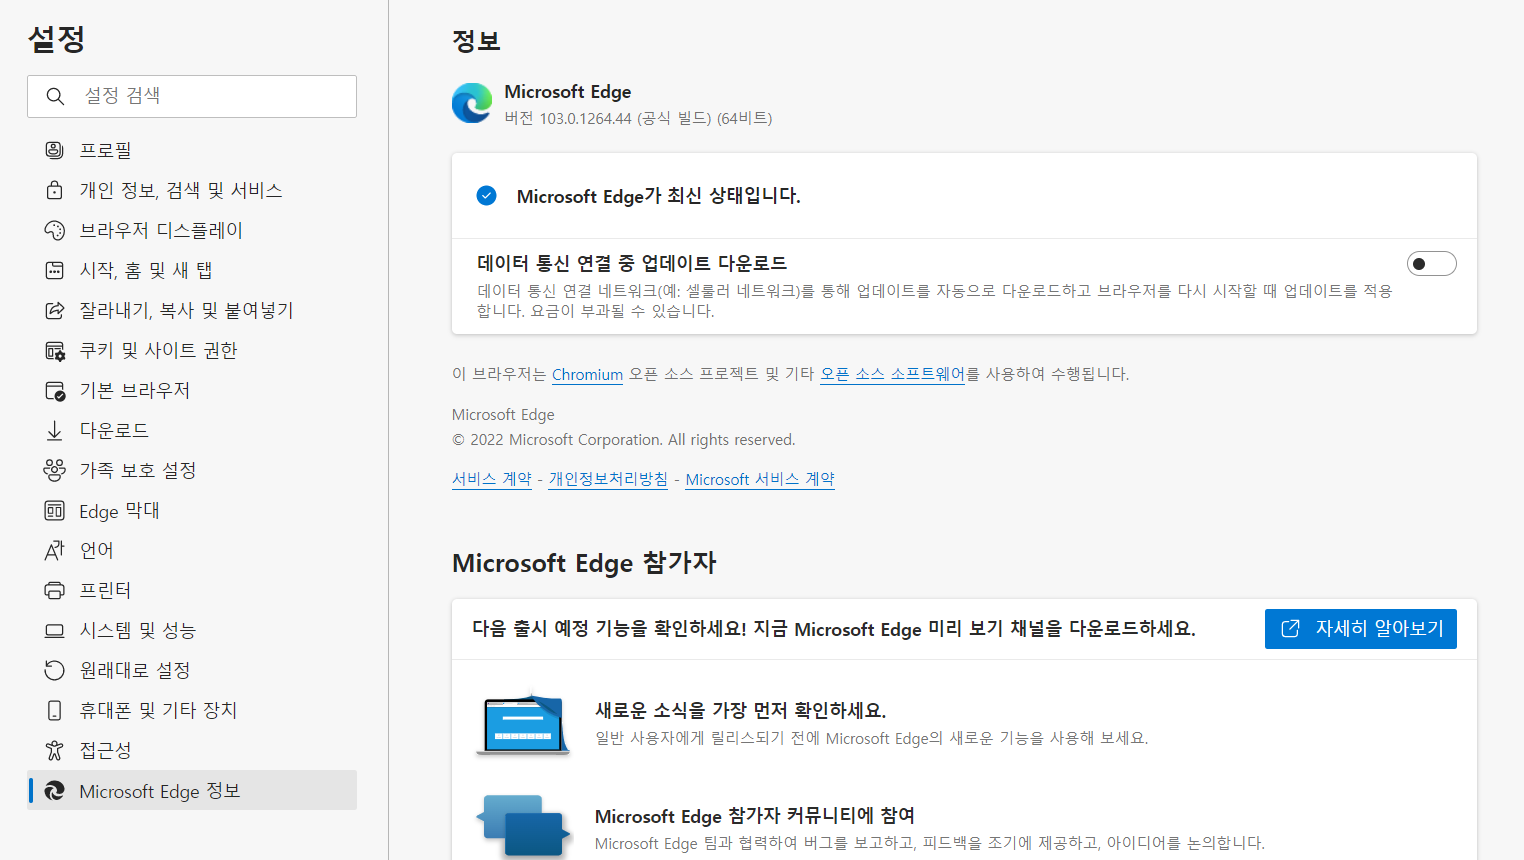Open the Chromium link

coord(587,374)
